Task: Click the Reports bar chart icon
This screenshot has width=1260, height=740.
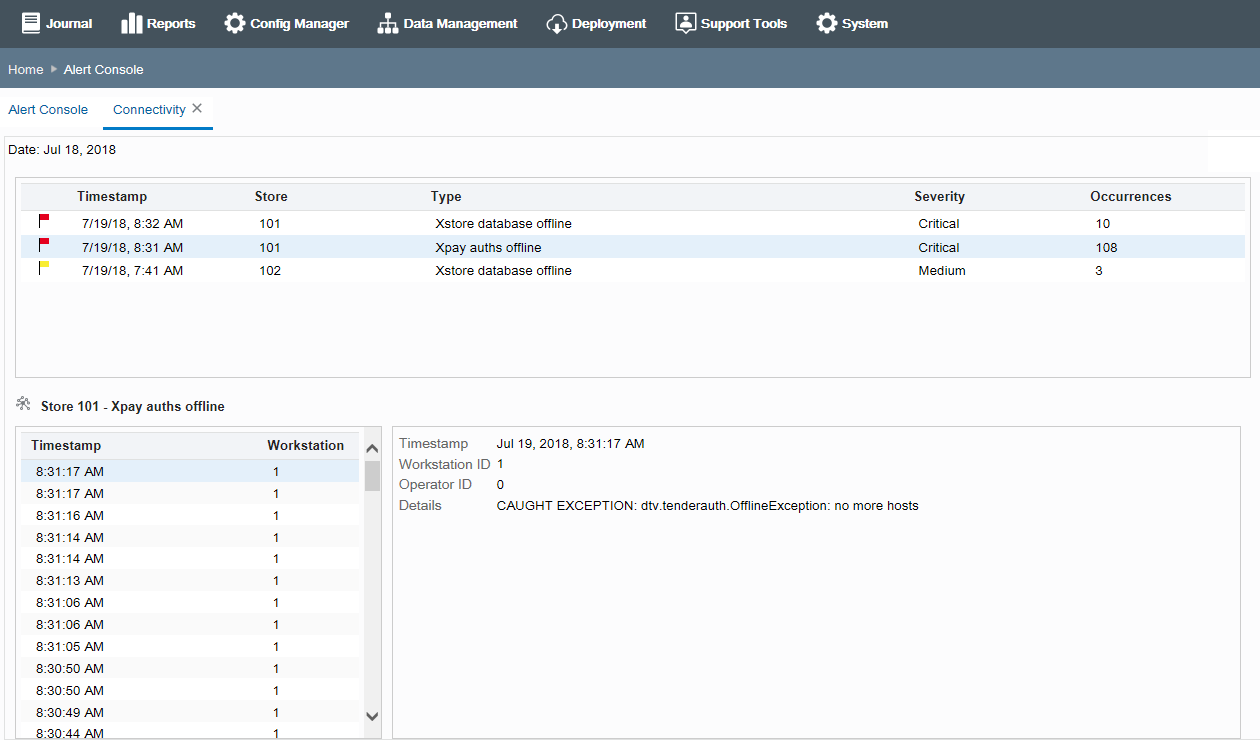Action: tap(132, 23)
